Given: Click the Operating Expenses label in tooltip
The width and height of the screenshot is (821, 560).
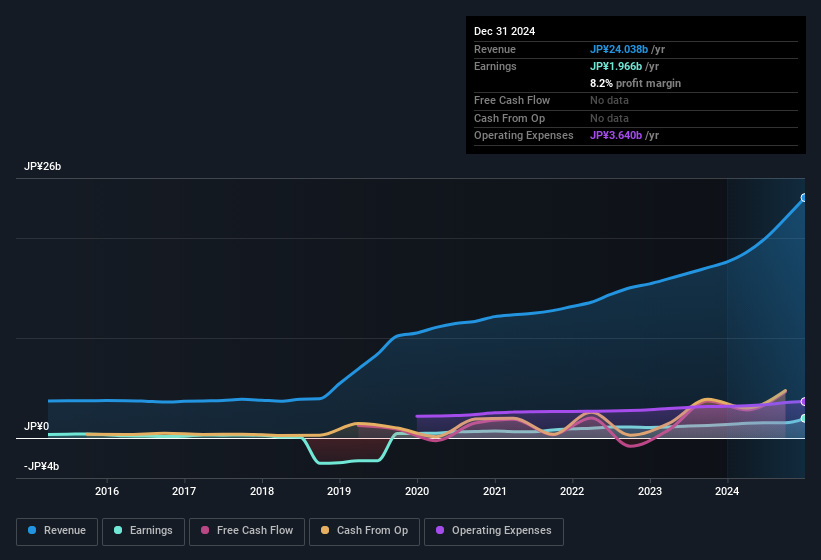Looking at the screenshot, I should pos(524,136).
